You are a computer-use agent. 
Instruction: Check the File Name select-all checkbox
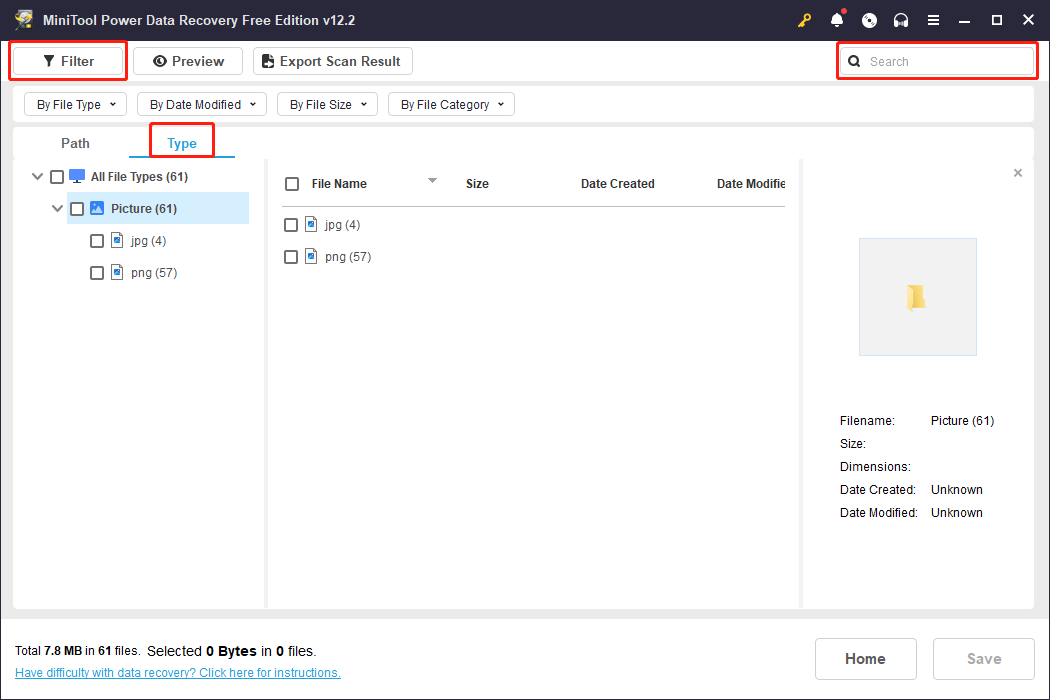[292, 184]
